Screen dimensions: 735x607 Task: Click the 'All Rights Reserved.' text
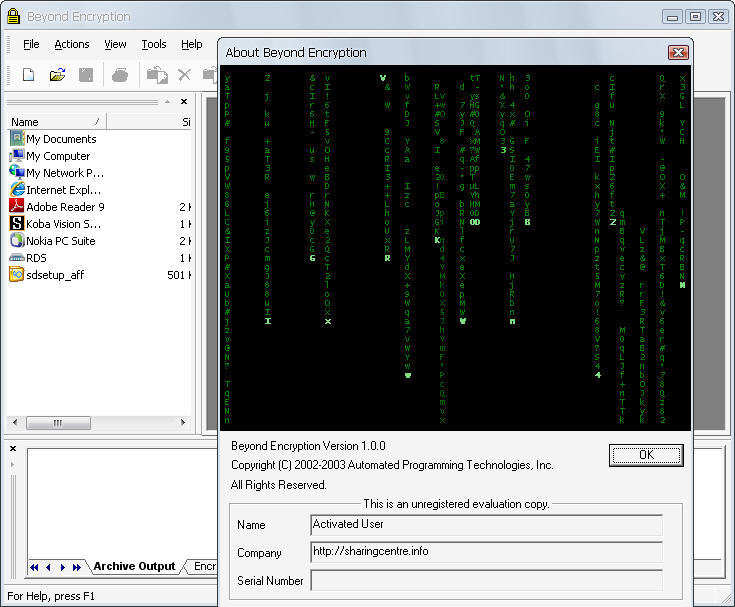coord(278,485)
